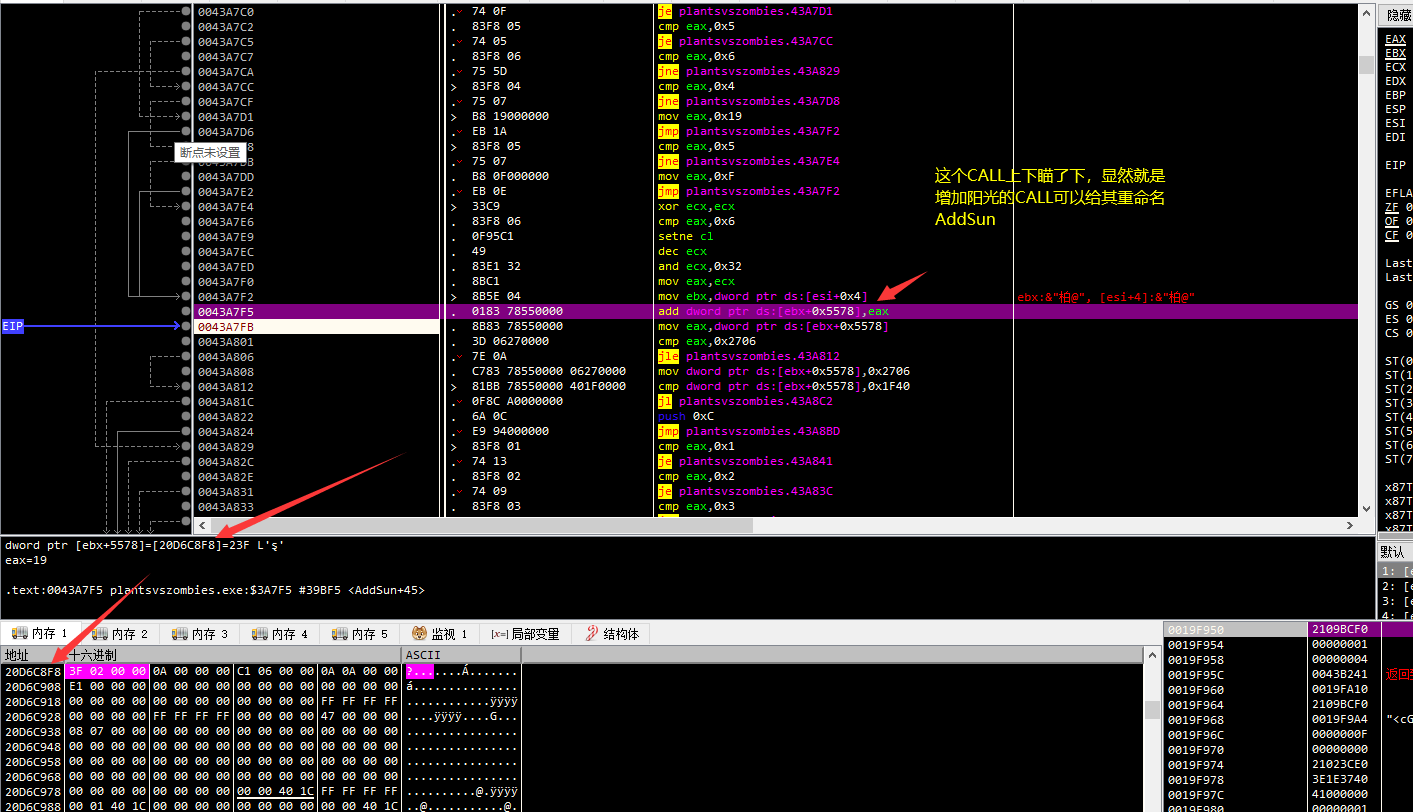Select the EAX register
Image resolution: width=1413 pixels, height=812 pixels.
(x=1395, y=40)
